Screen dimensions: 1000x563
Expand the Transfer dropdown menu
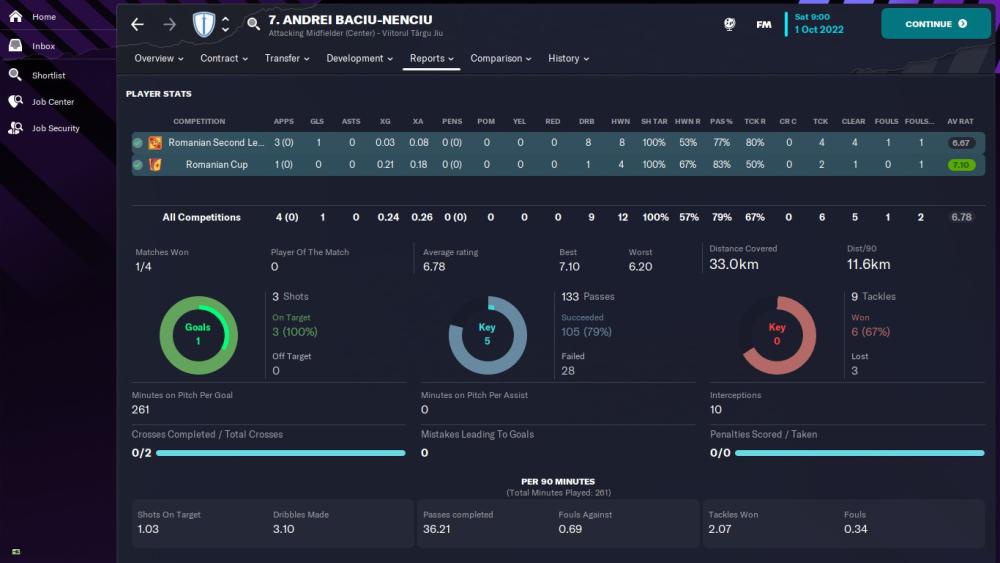287,58
